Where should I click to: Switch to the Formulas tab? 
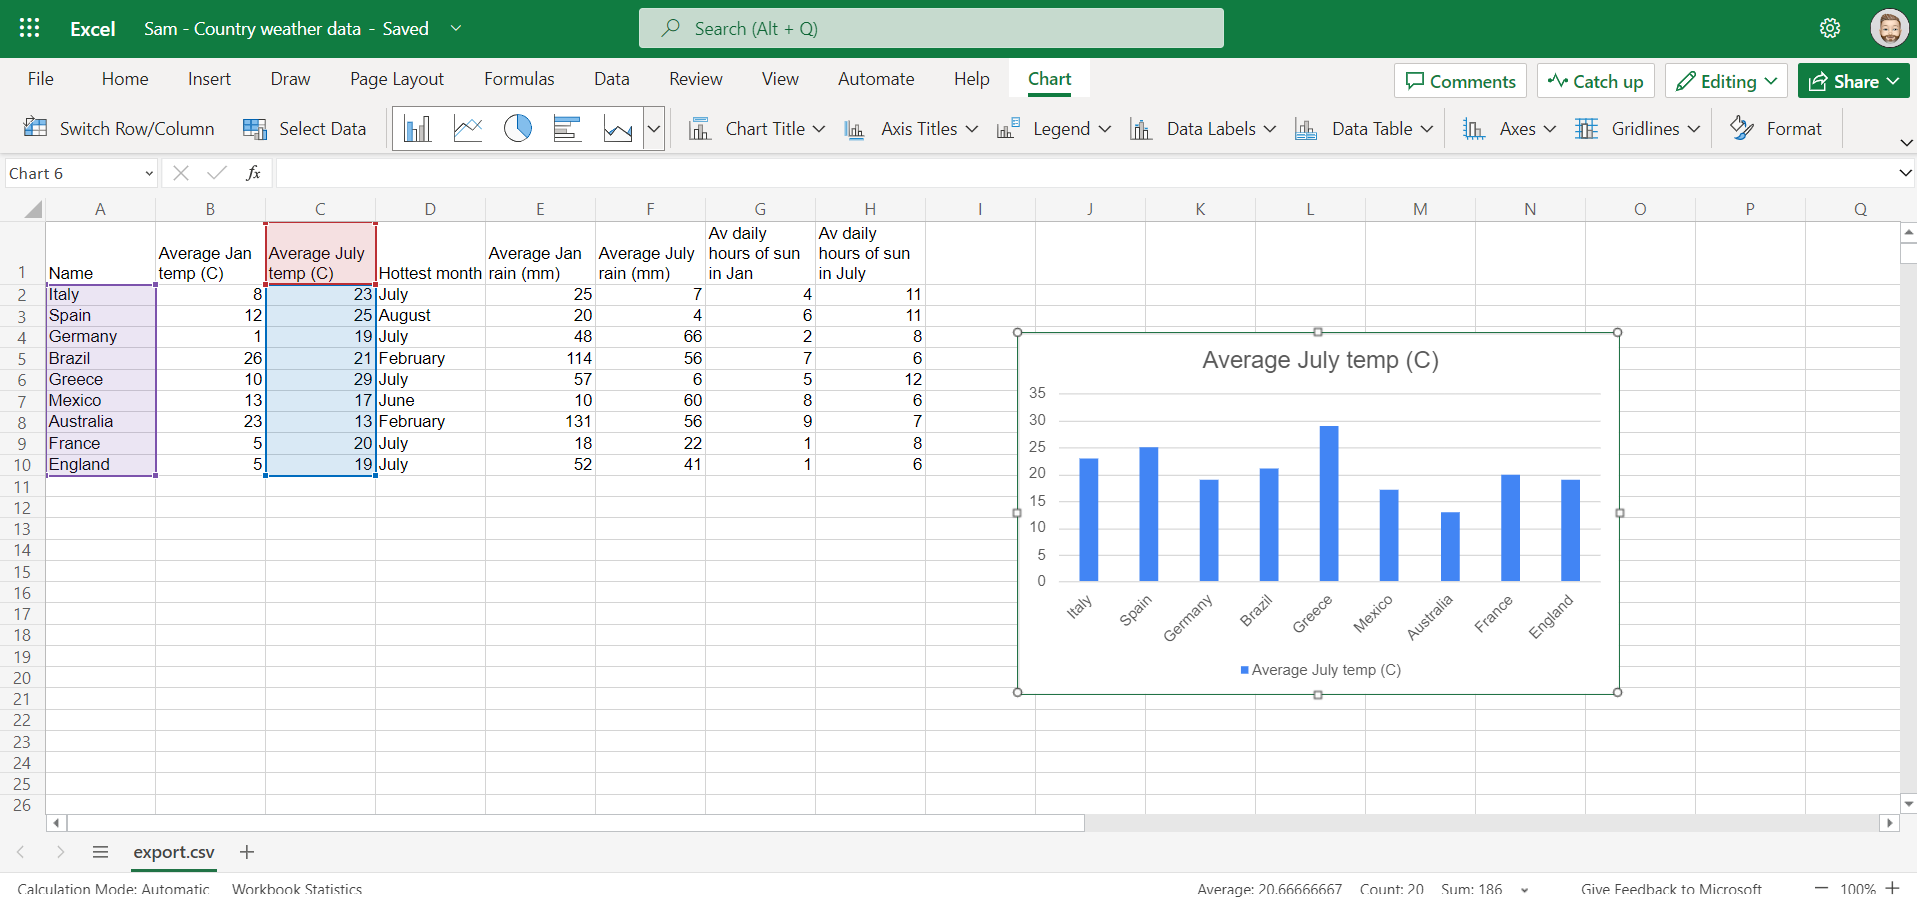(x=519, y=79)
